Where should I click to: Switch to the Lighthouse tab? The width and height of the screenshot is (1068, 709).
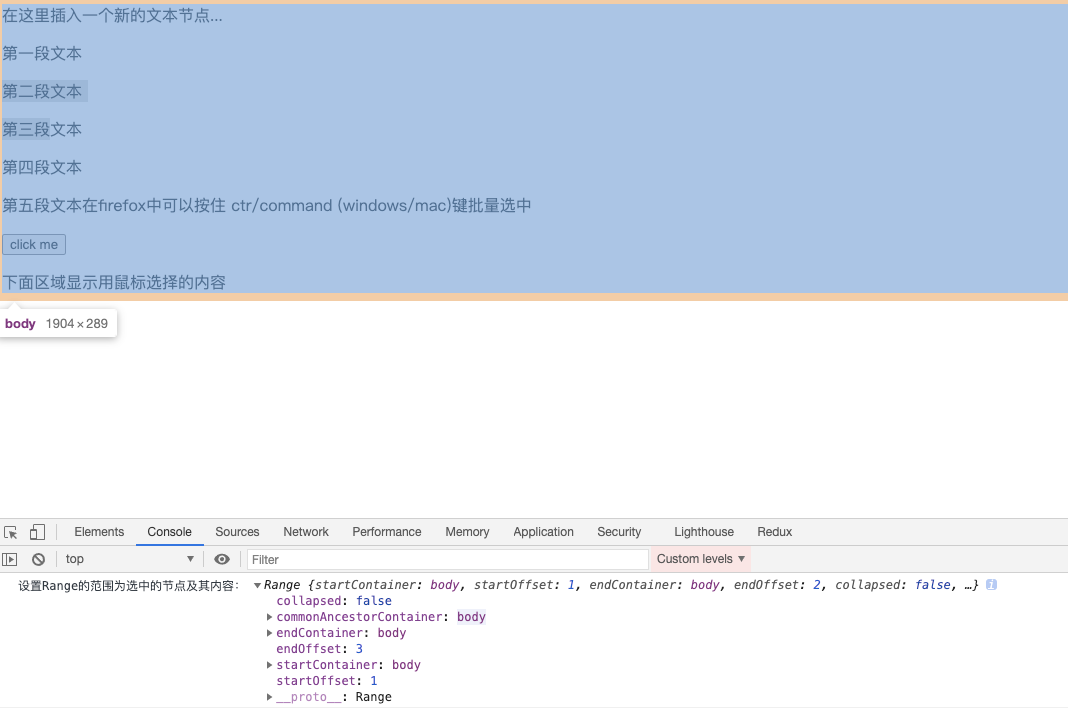coord(703,531)
